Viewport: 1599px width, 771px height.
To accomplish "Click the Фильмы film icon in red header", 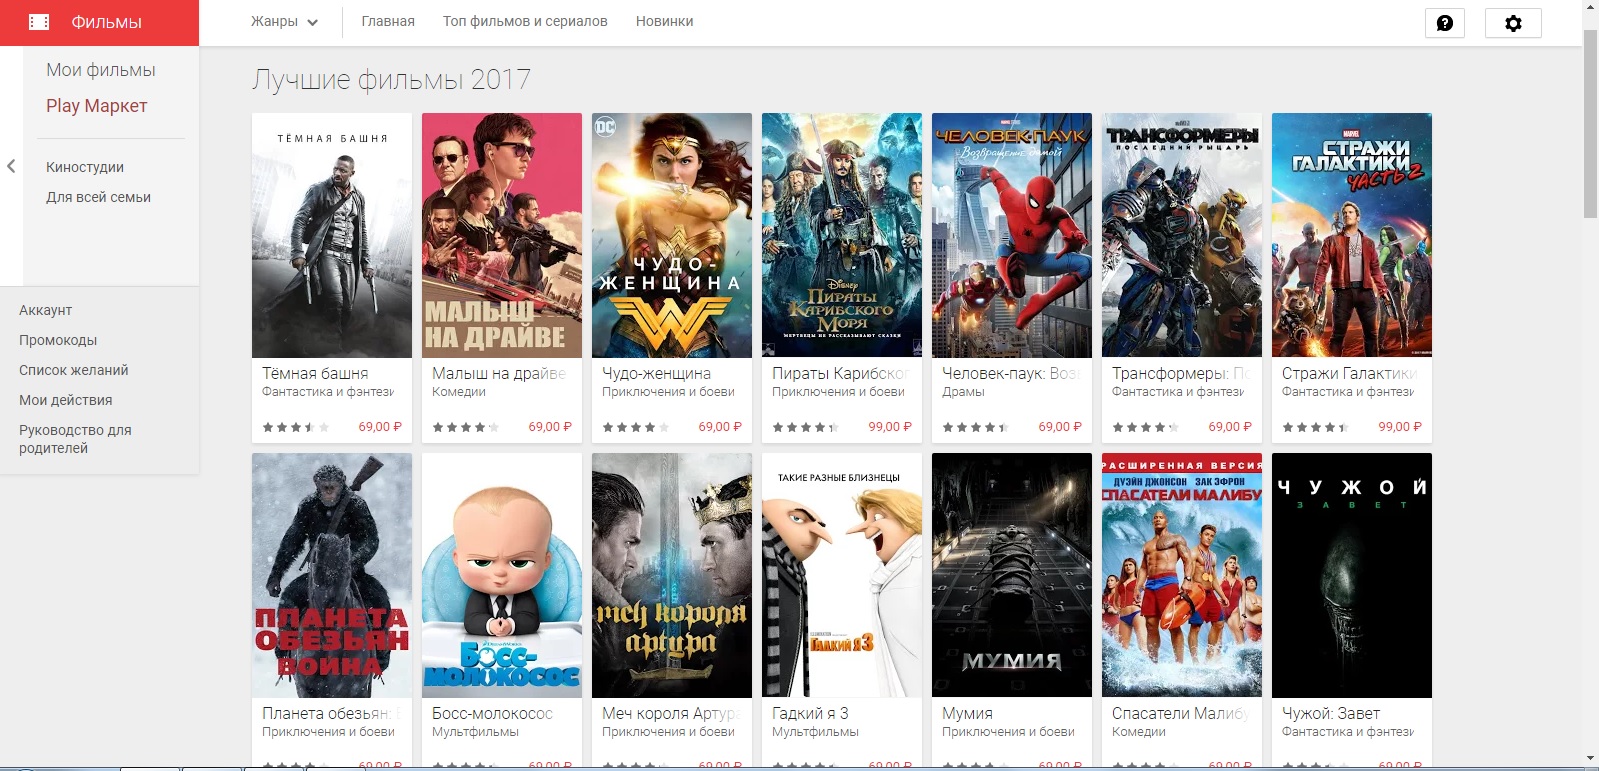I will (39, 22).
